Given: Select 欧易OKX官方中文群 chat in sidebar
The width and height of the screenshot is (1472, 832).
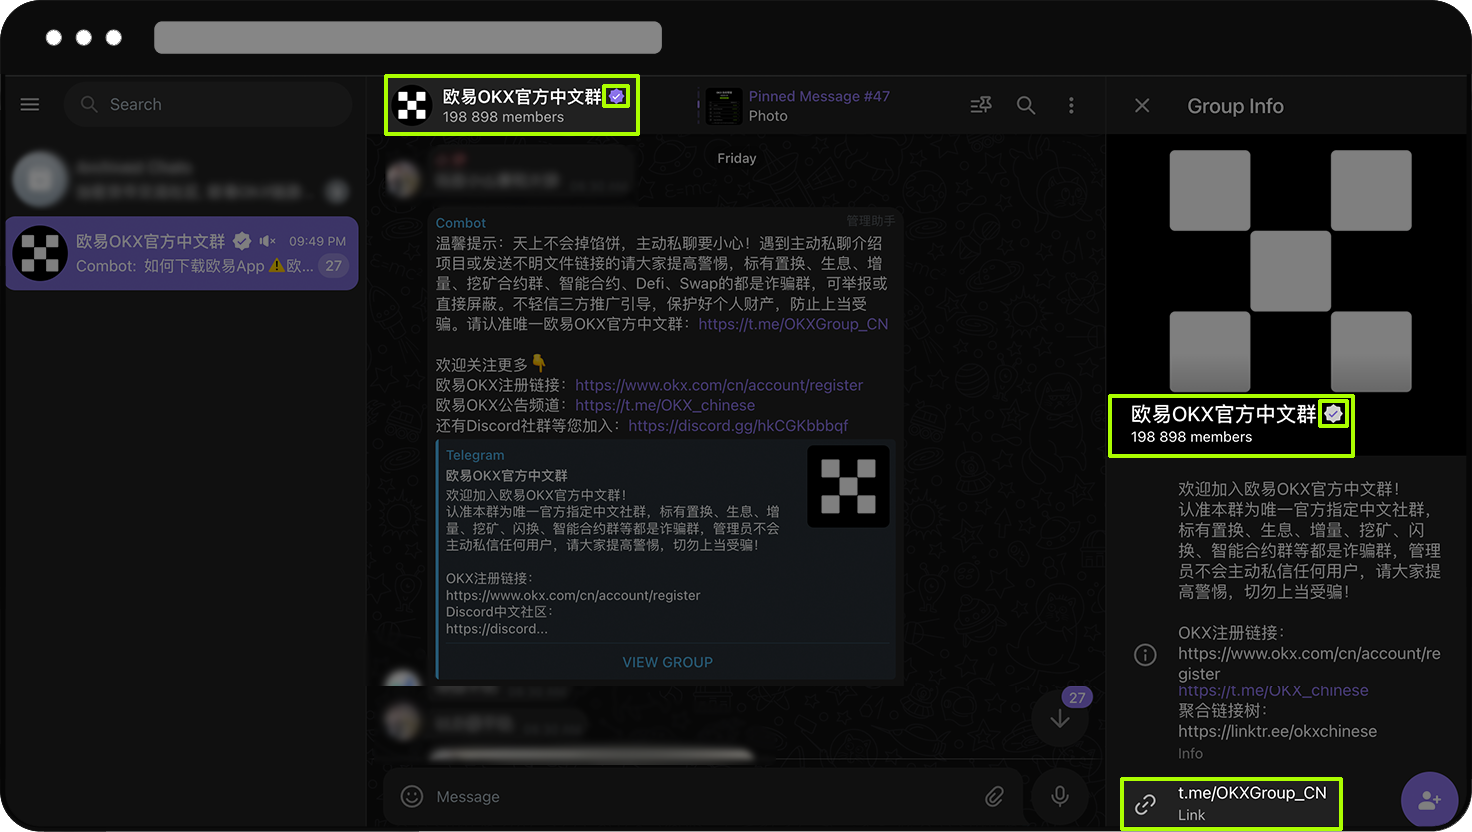Looking at the screenshot, I should pyautogui.click(x=180, y=253).
